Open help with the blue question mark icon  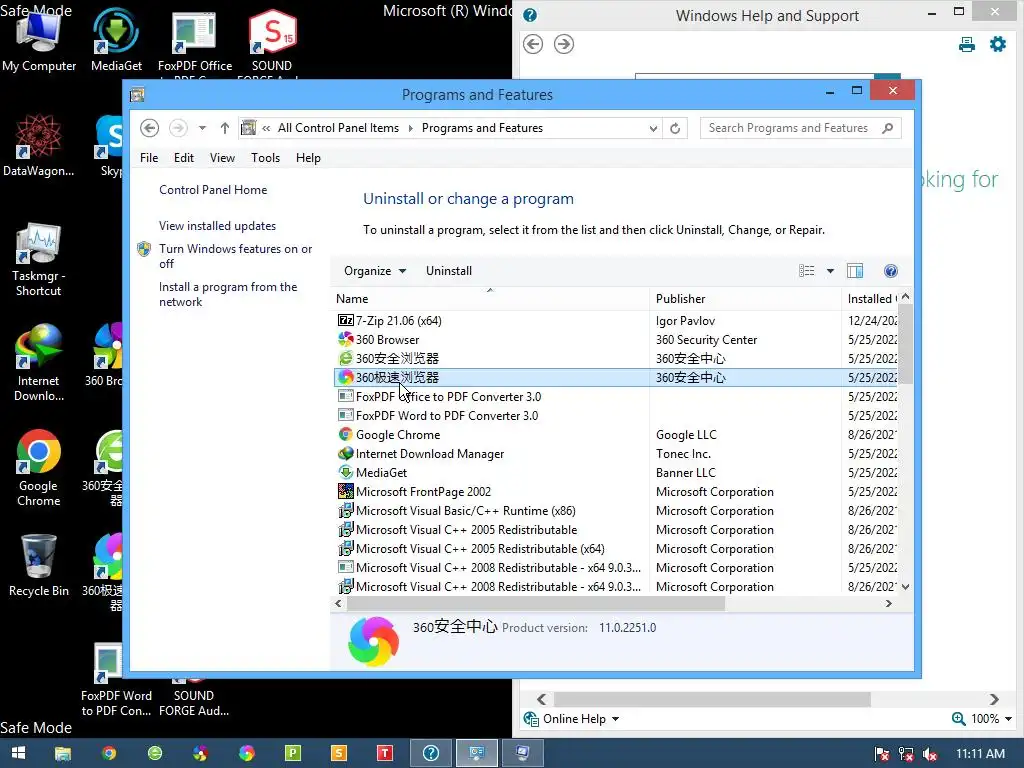tap(890, 271)
